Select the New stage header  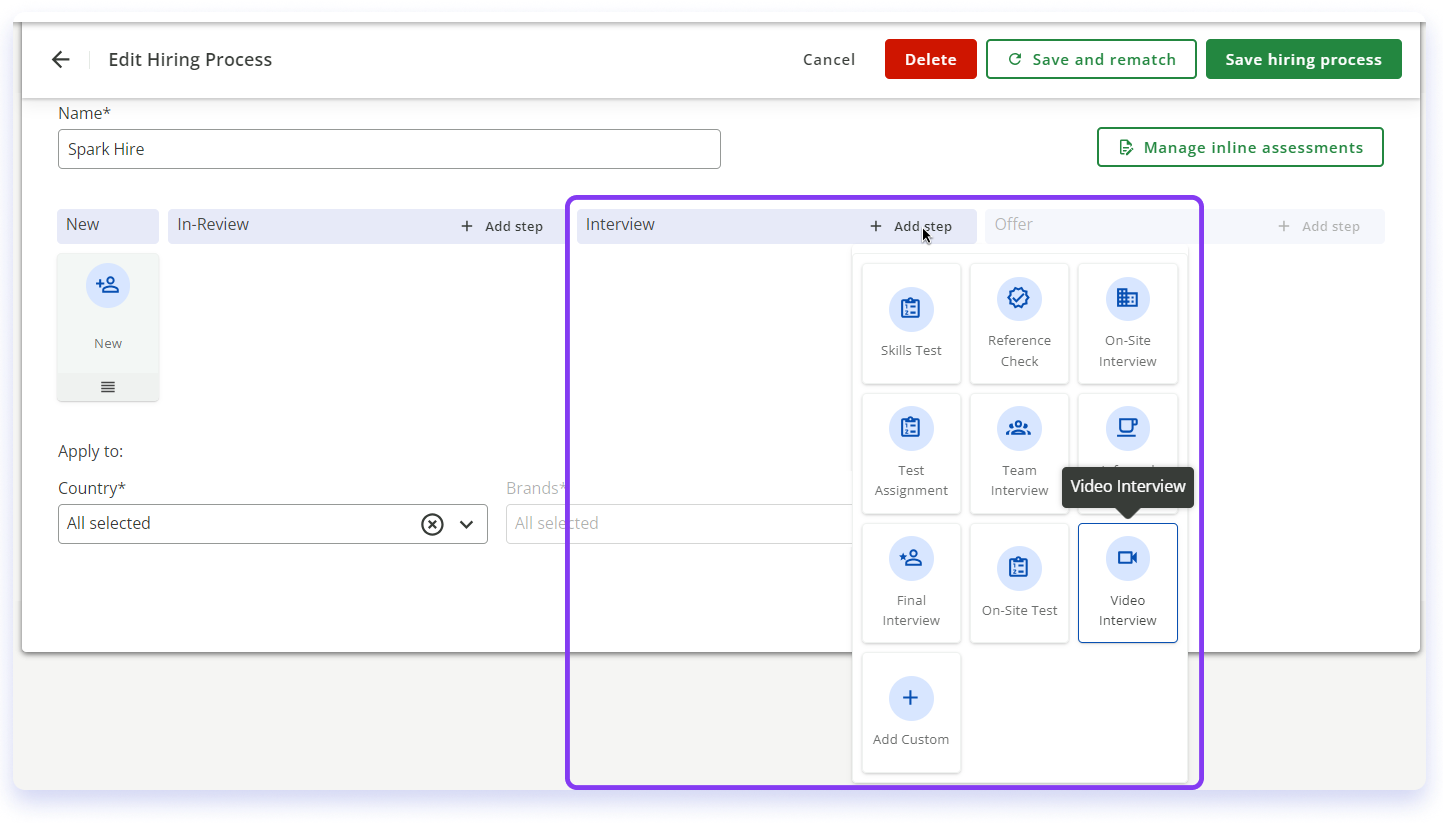click(x=108, y=226)
